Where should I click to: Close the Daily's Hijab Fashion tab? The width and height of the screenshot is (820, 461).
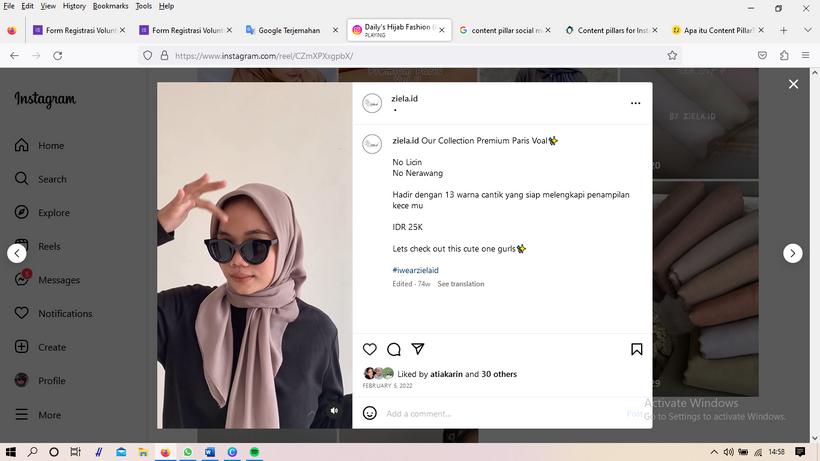coord(442,30)
